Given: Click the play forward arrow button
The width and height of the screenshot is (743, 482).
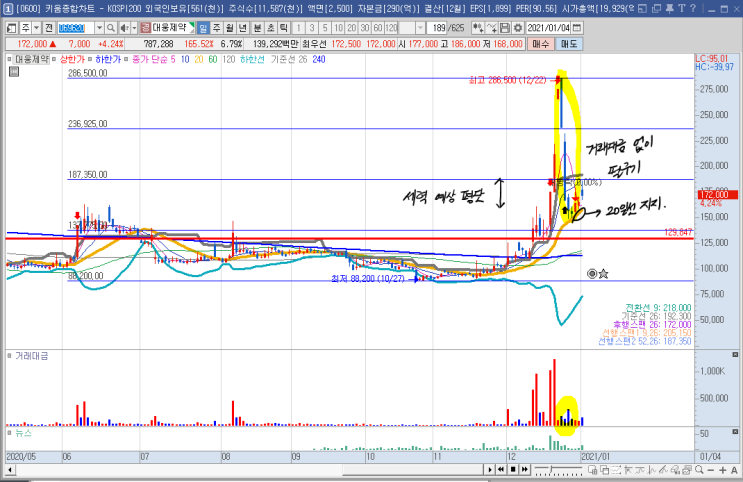Looking at the screenshot, I should click(490, 470).
